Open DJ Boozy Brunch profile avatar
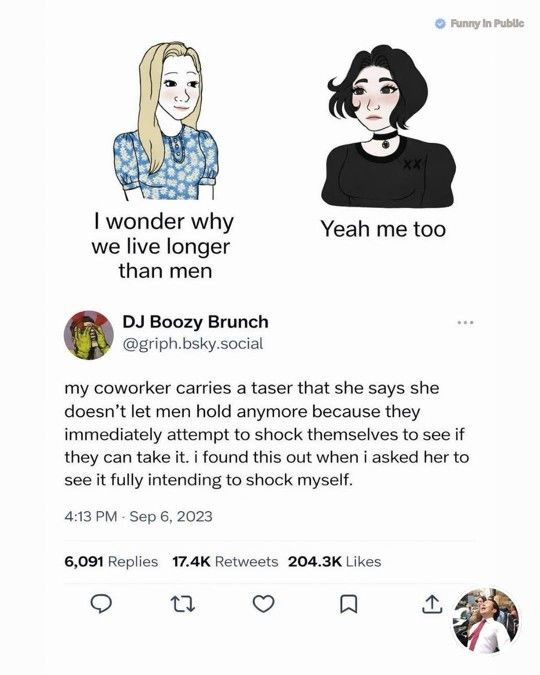The image size is (540, 675). (89, 335)
